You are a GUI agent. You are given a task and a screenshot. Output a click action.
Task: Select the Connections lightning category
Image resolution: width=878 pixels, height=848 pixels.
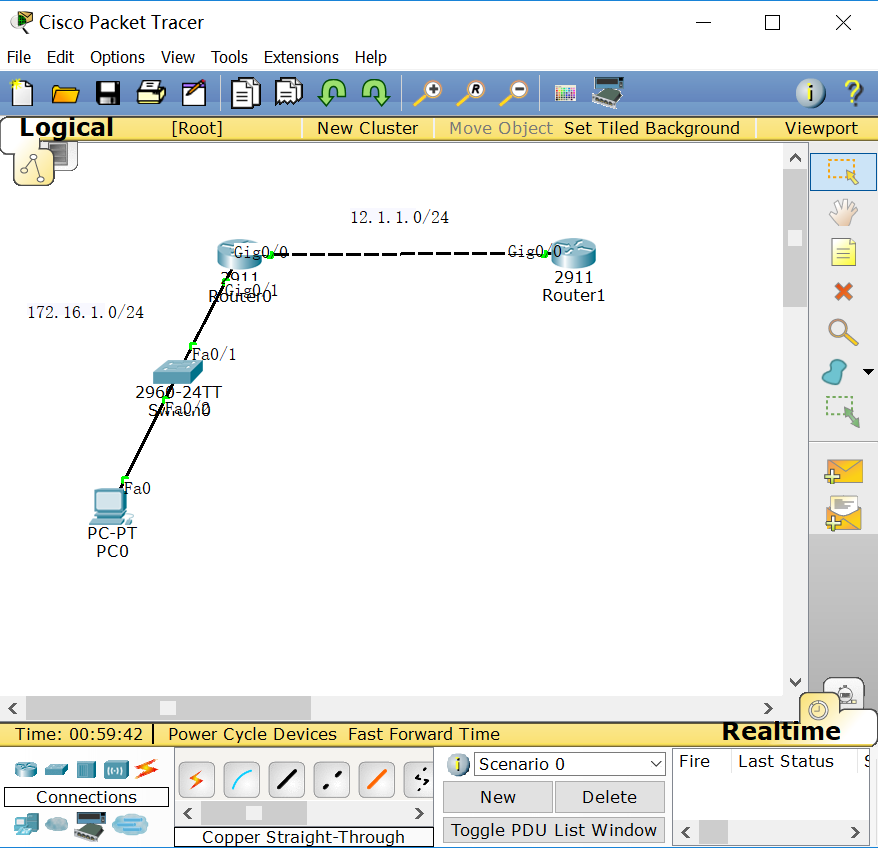click(x=147, y=769)
